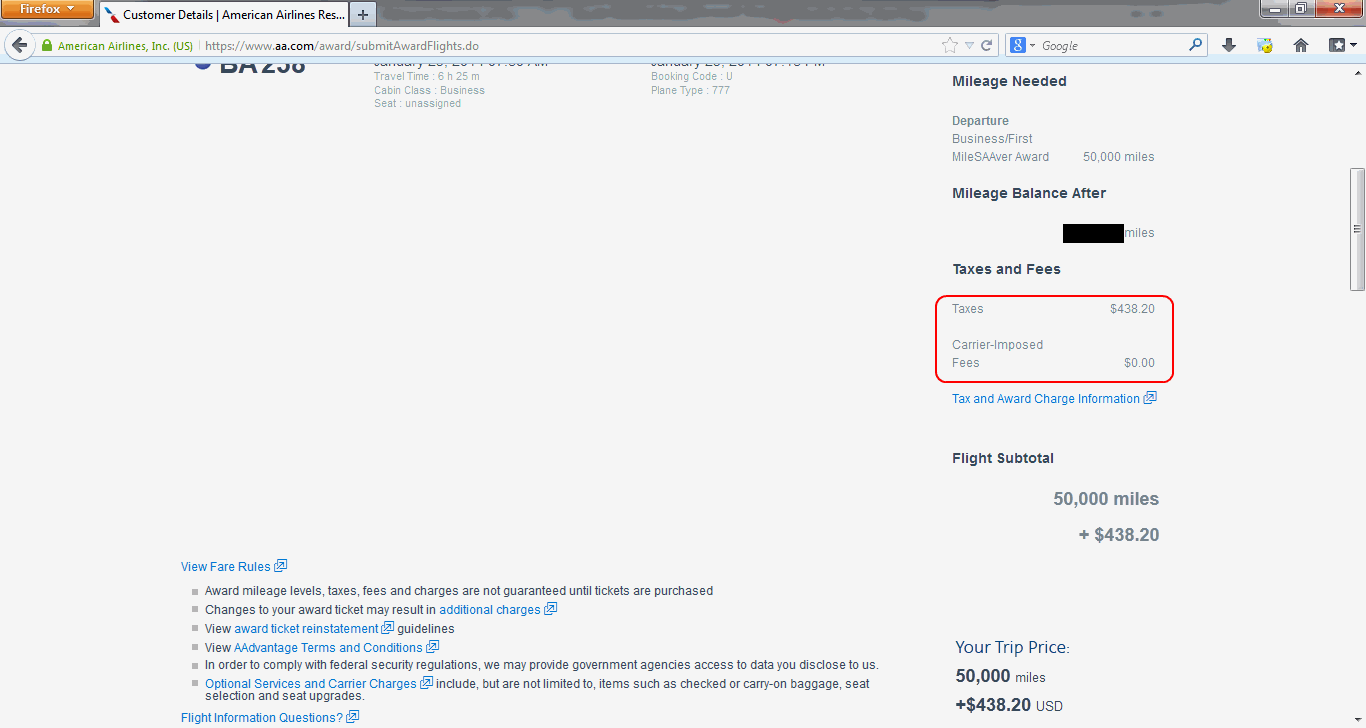Click the Flight Subtotal heading
Viewport: 1366px width, 728px height.
click(1003, 458)
